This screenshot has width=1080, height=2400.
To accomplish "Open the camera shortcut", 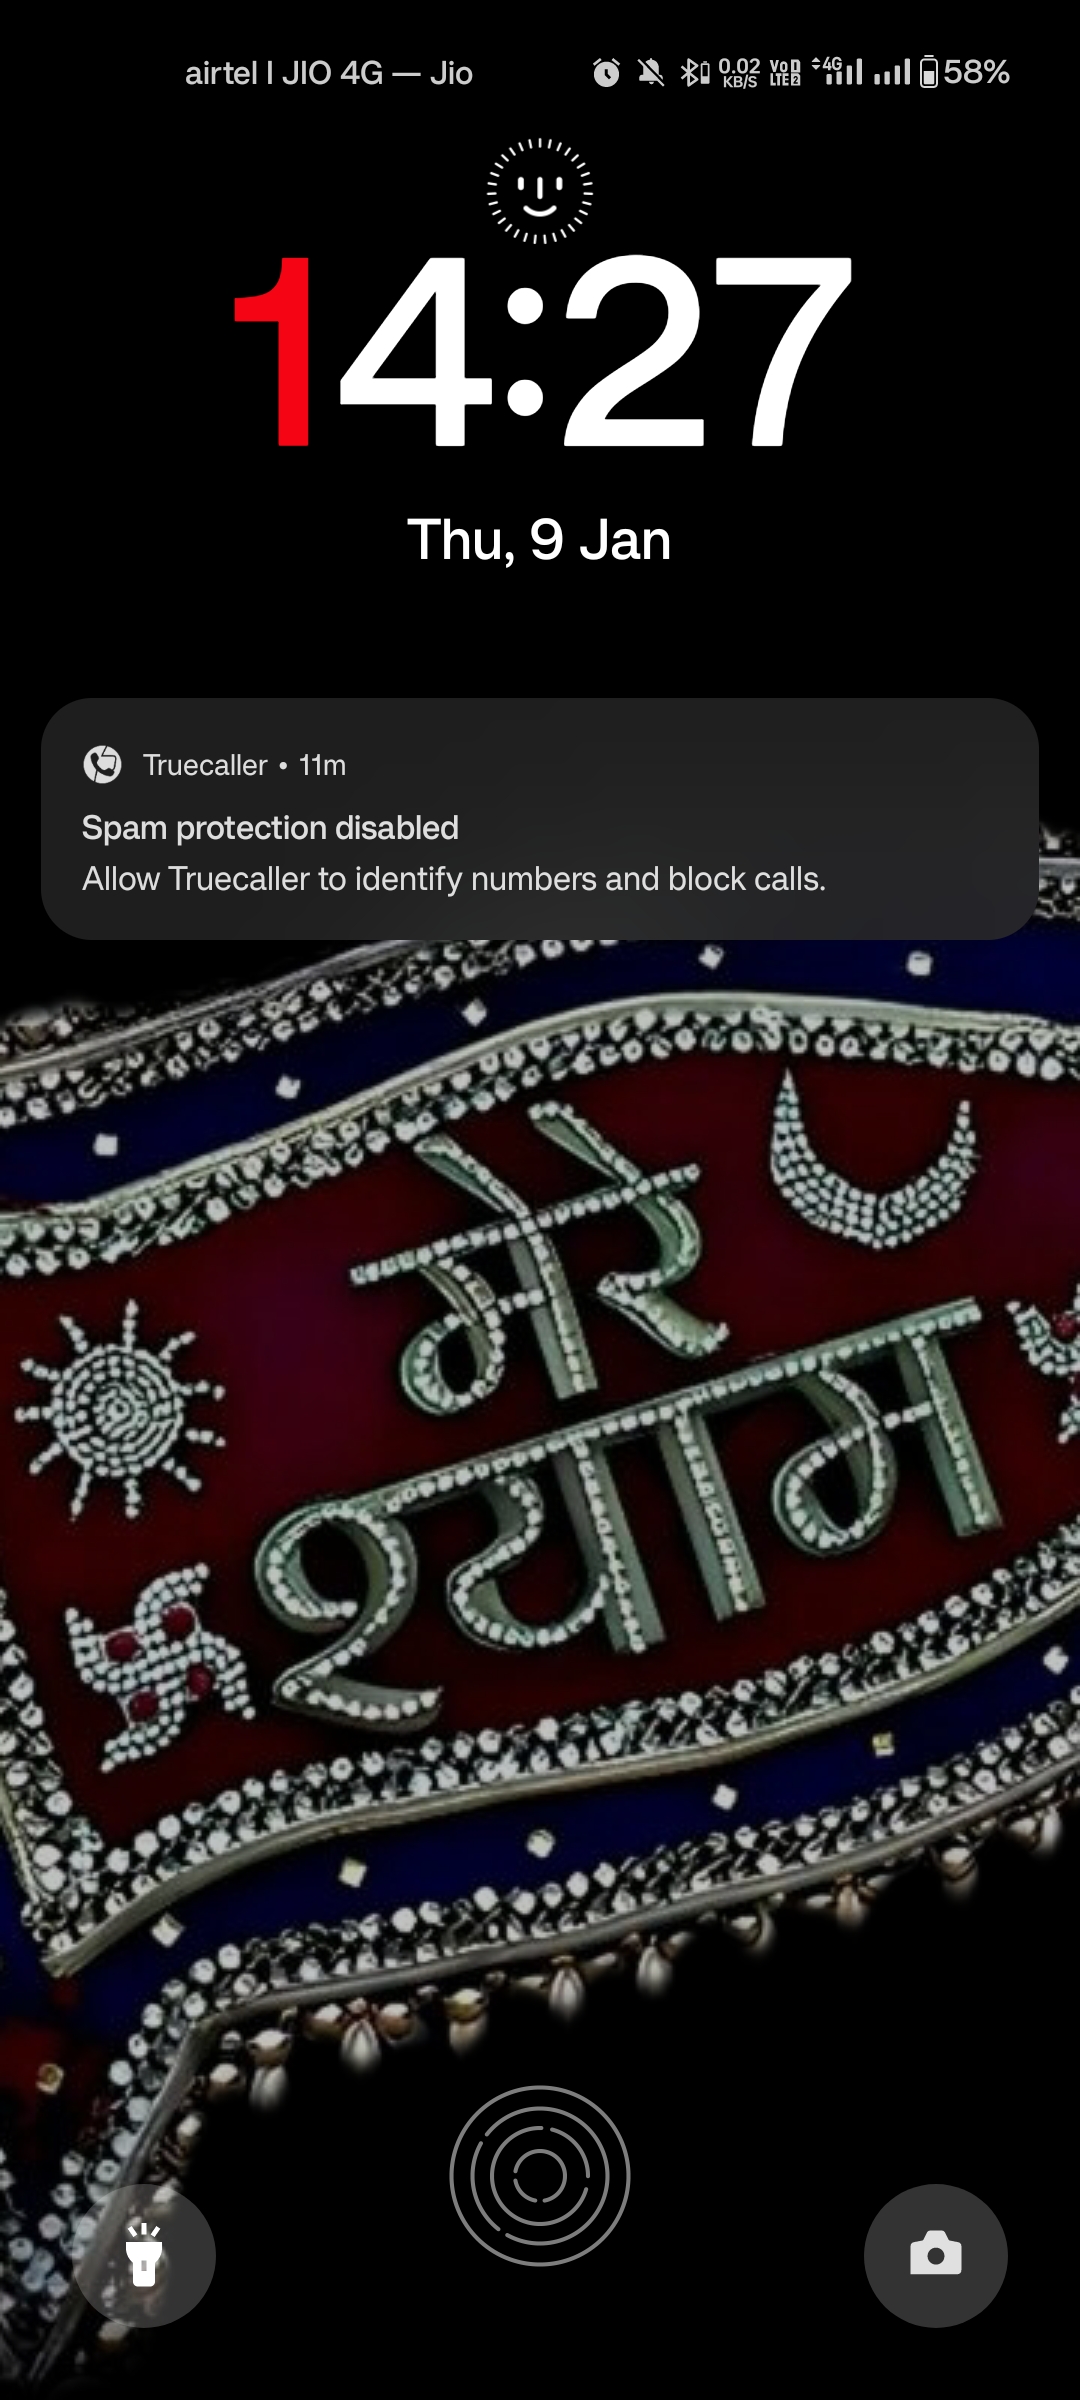I will pyautogui.click(x=935, y=2255).
